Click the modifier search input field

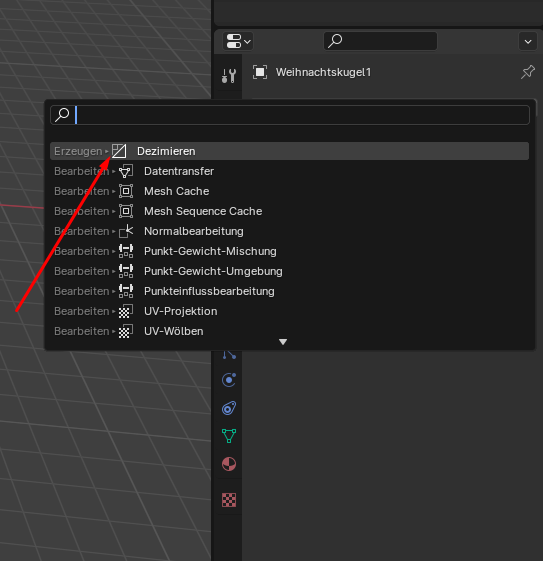(290, 115)
